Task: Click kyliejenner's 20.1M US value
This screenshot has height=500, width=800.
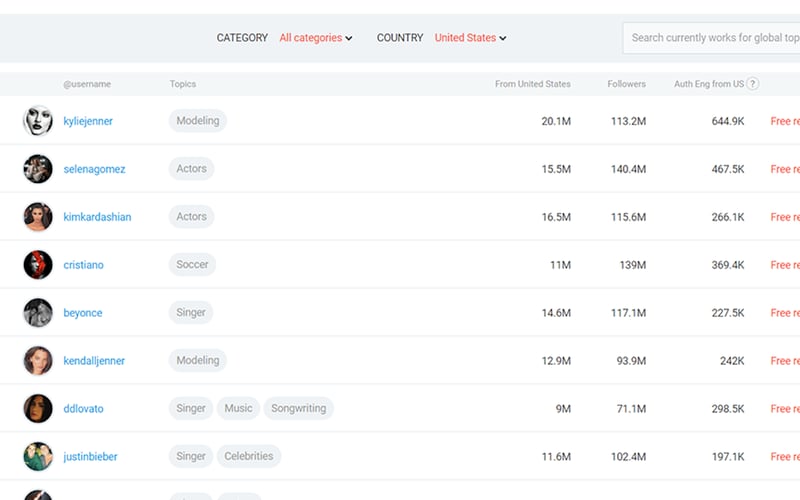Action: pyautogui.click(x=556, y=121)
